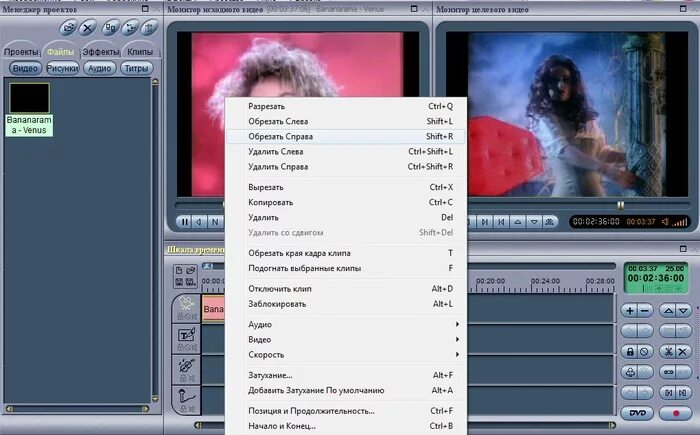Open Начало и Конец... dialog
This screenshot has width=700, height=435.
[346, 426]
